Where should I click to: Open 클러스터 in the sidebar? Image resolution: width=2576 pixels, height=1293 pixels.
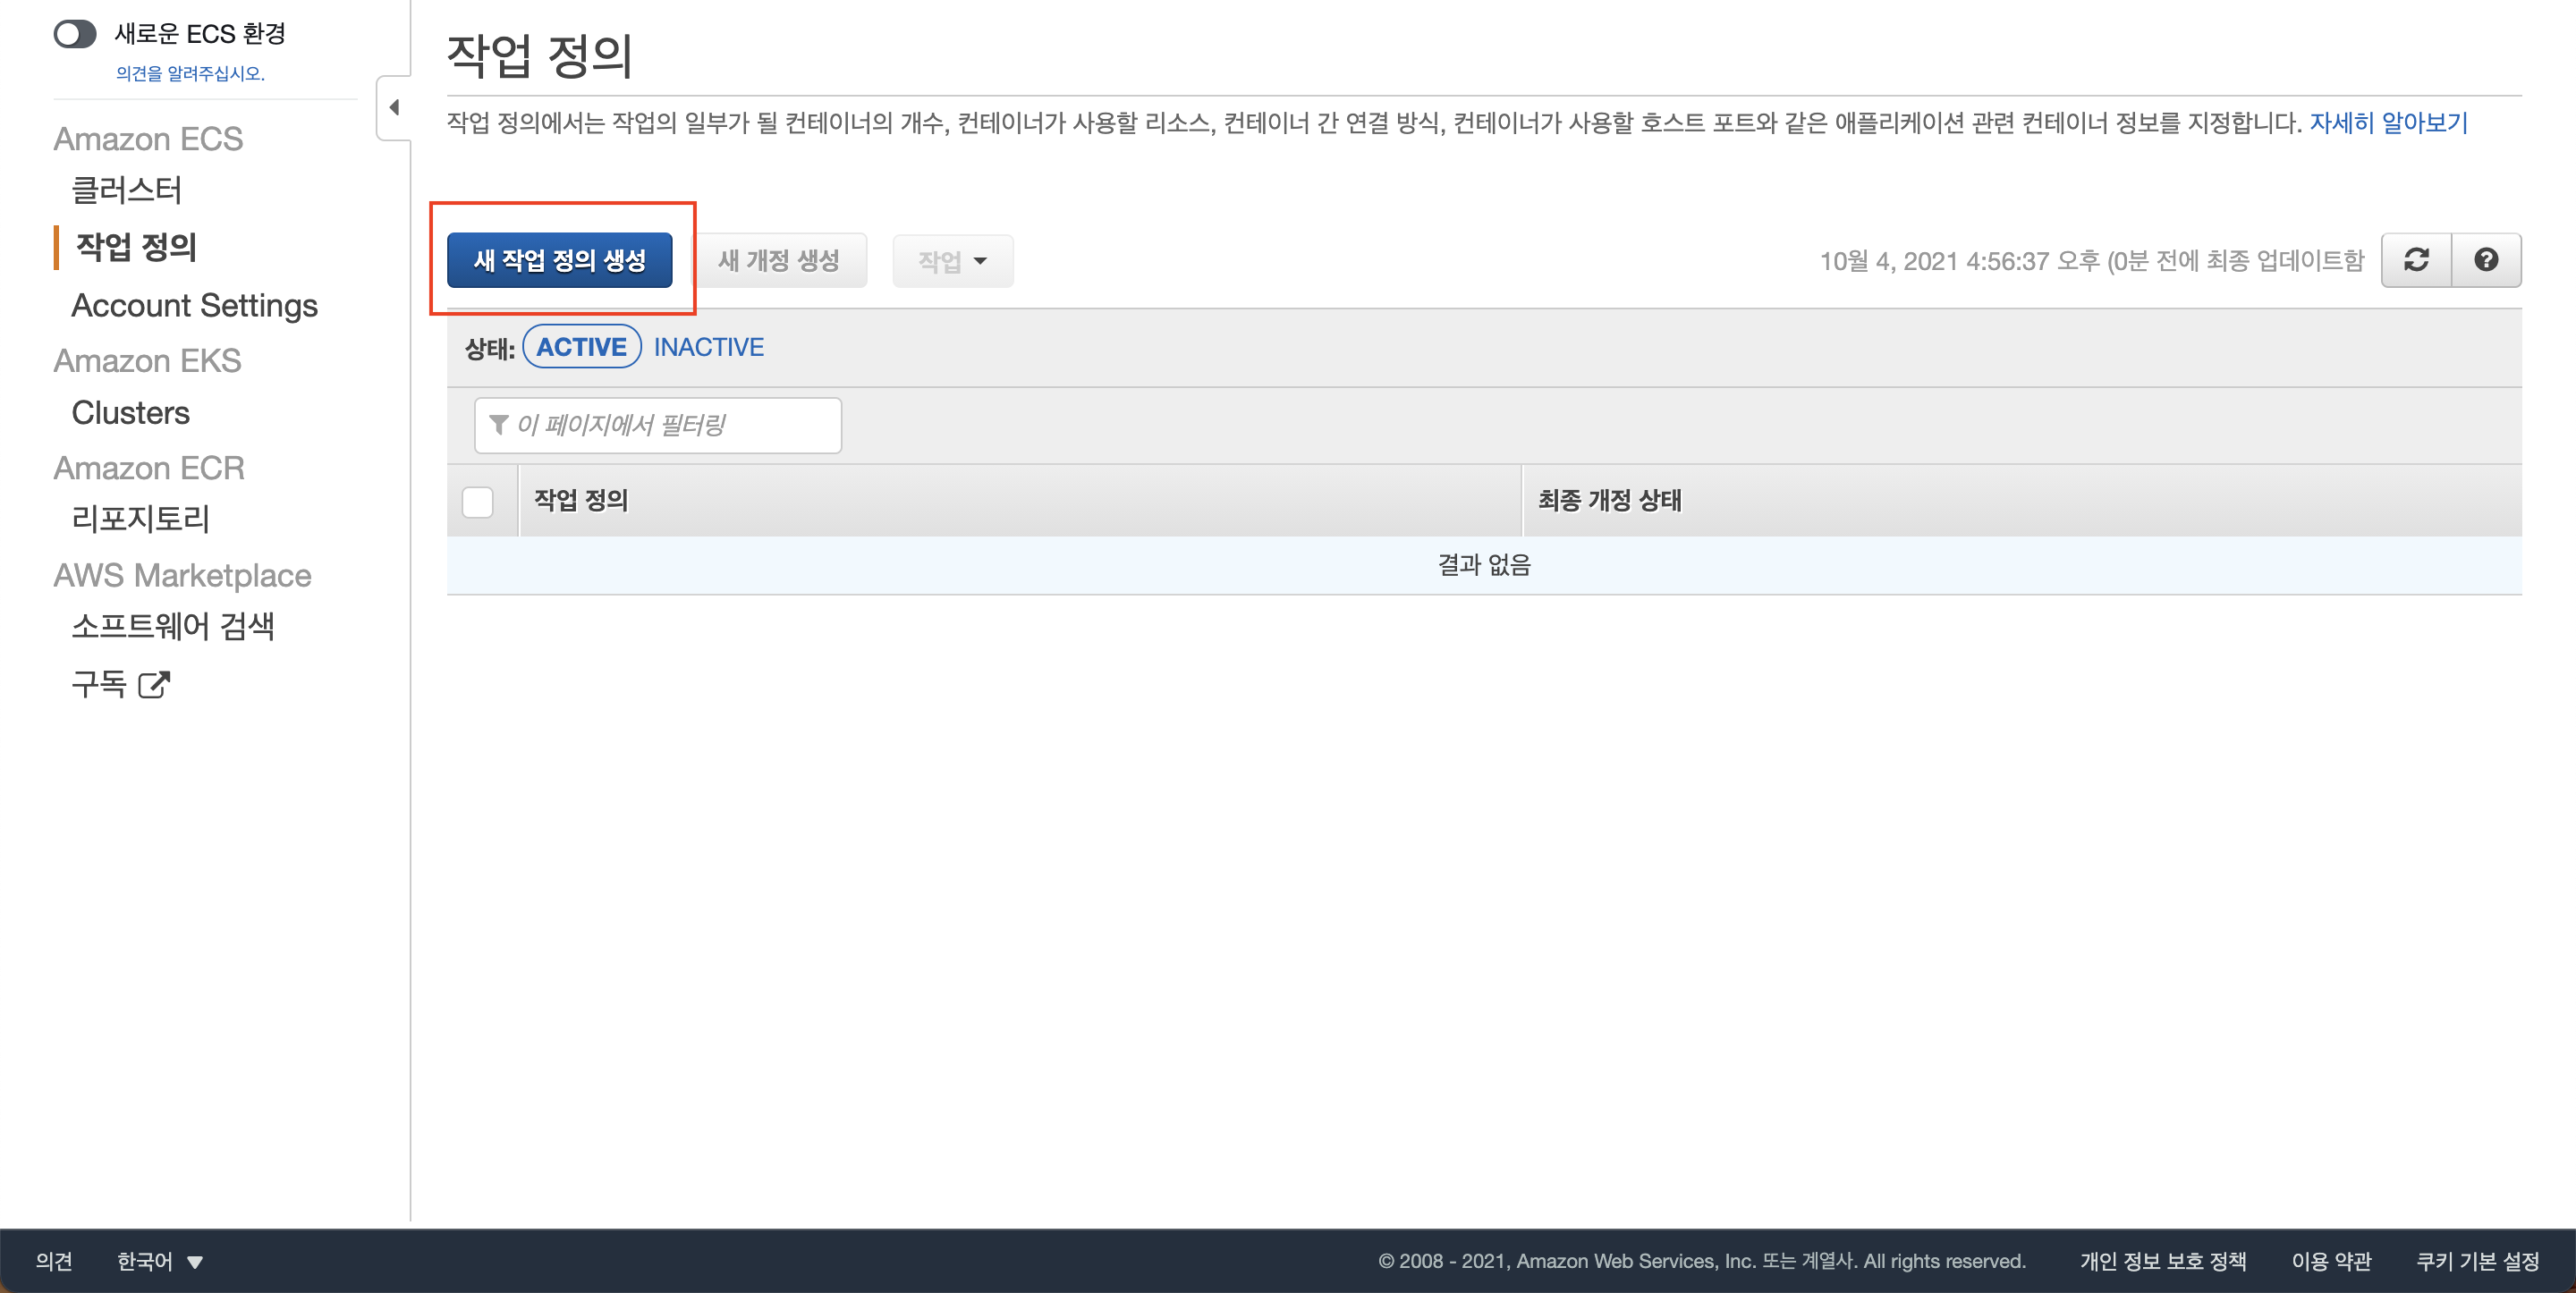(127, 190)
